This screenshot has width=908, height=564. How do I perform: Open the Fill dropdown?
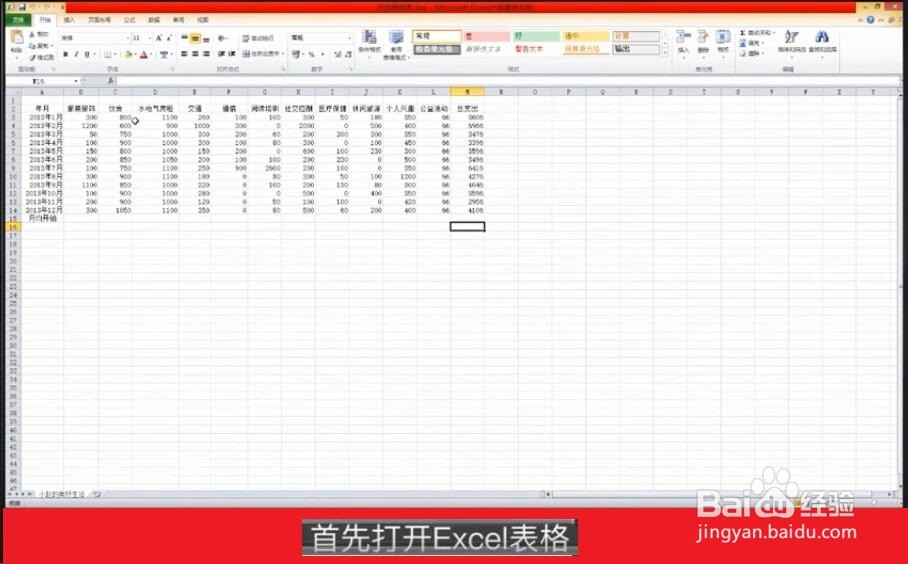pyautogui.click(x=753, y=43)
